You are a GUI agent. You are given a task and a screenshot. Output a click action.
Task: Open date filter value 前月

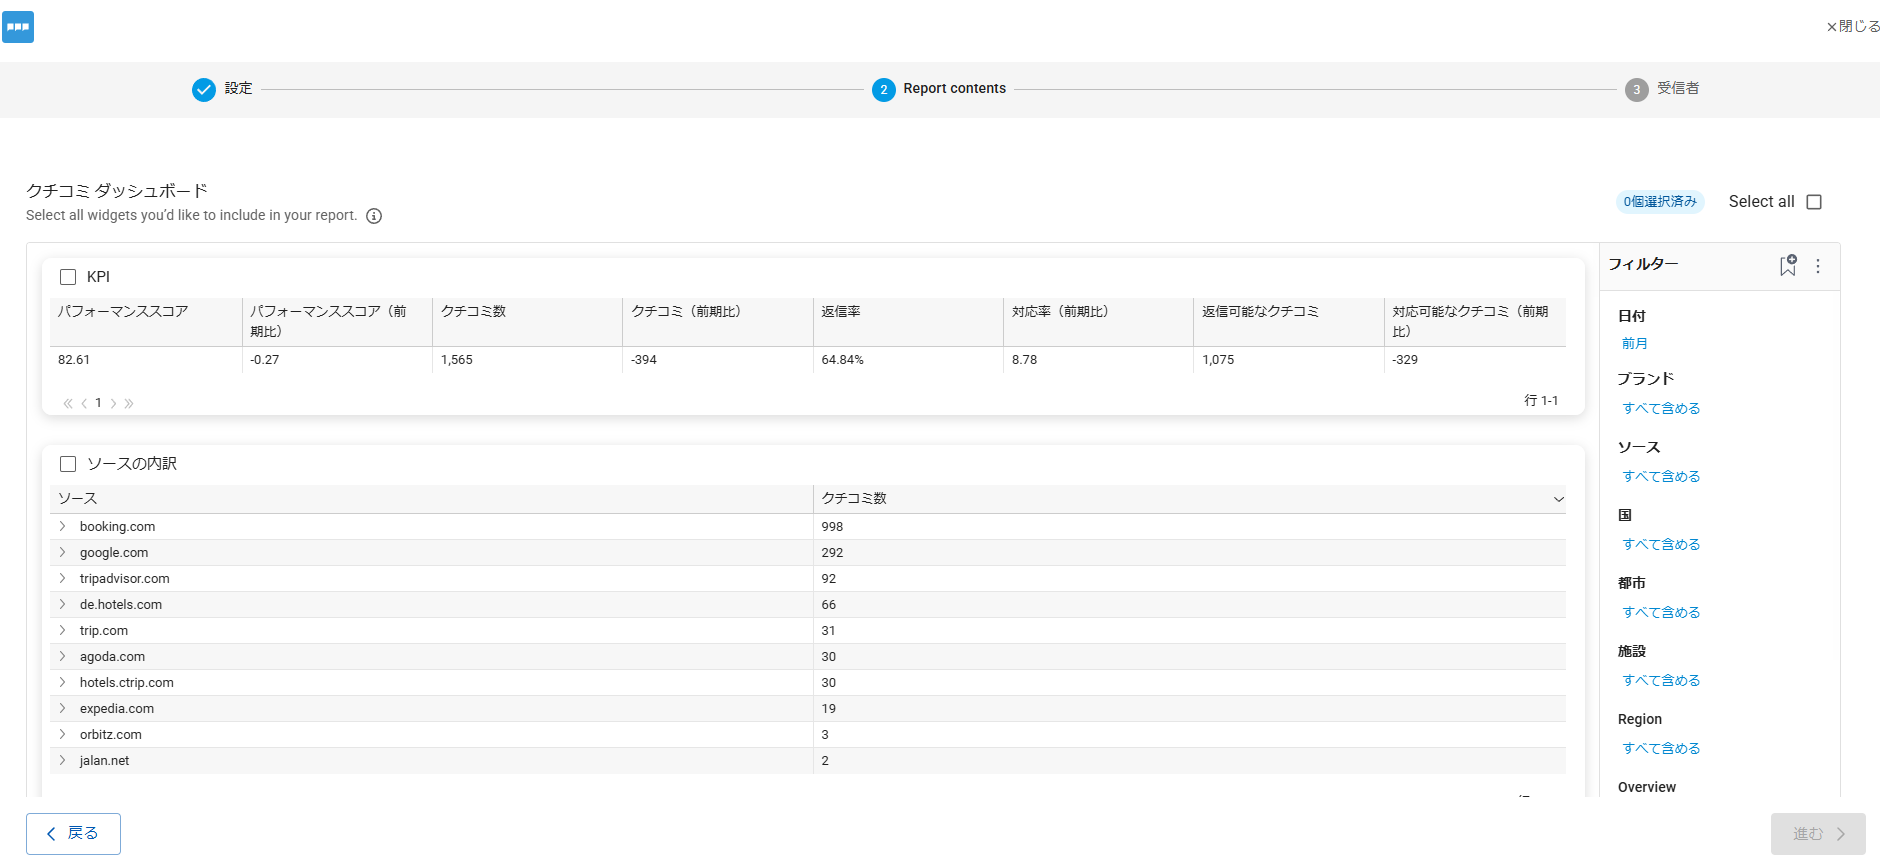point(1634,343)
